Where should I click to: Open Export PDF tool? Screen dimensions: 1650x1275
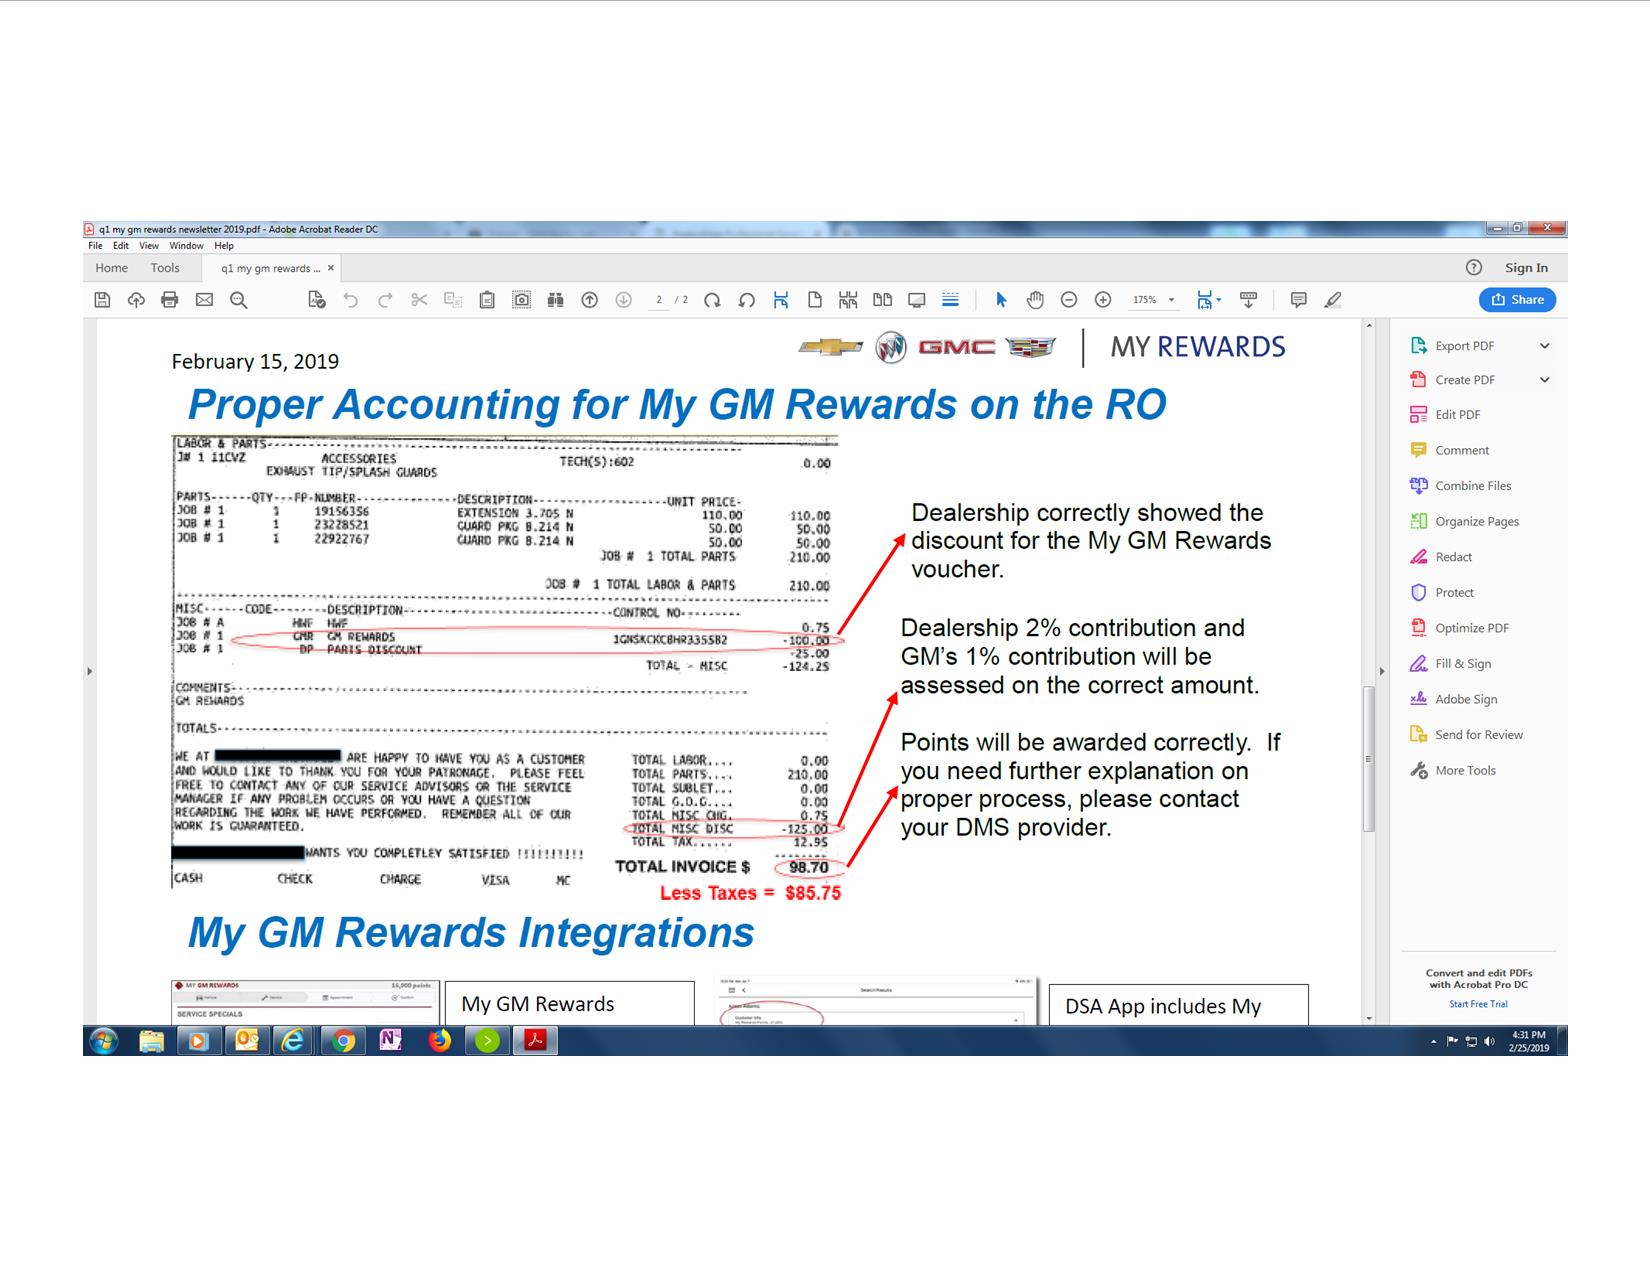click(x=1465, y=346)
